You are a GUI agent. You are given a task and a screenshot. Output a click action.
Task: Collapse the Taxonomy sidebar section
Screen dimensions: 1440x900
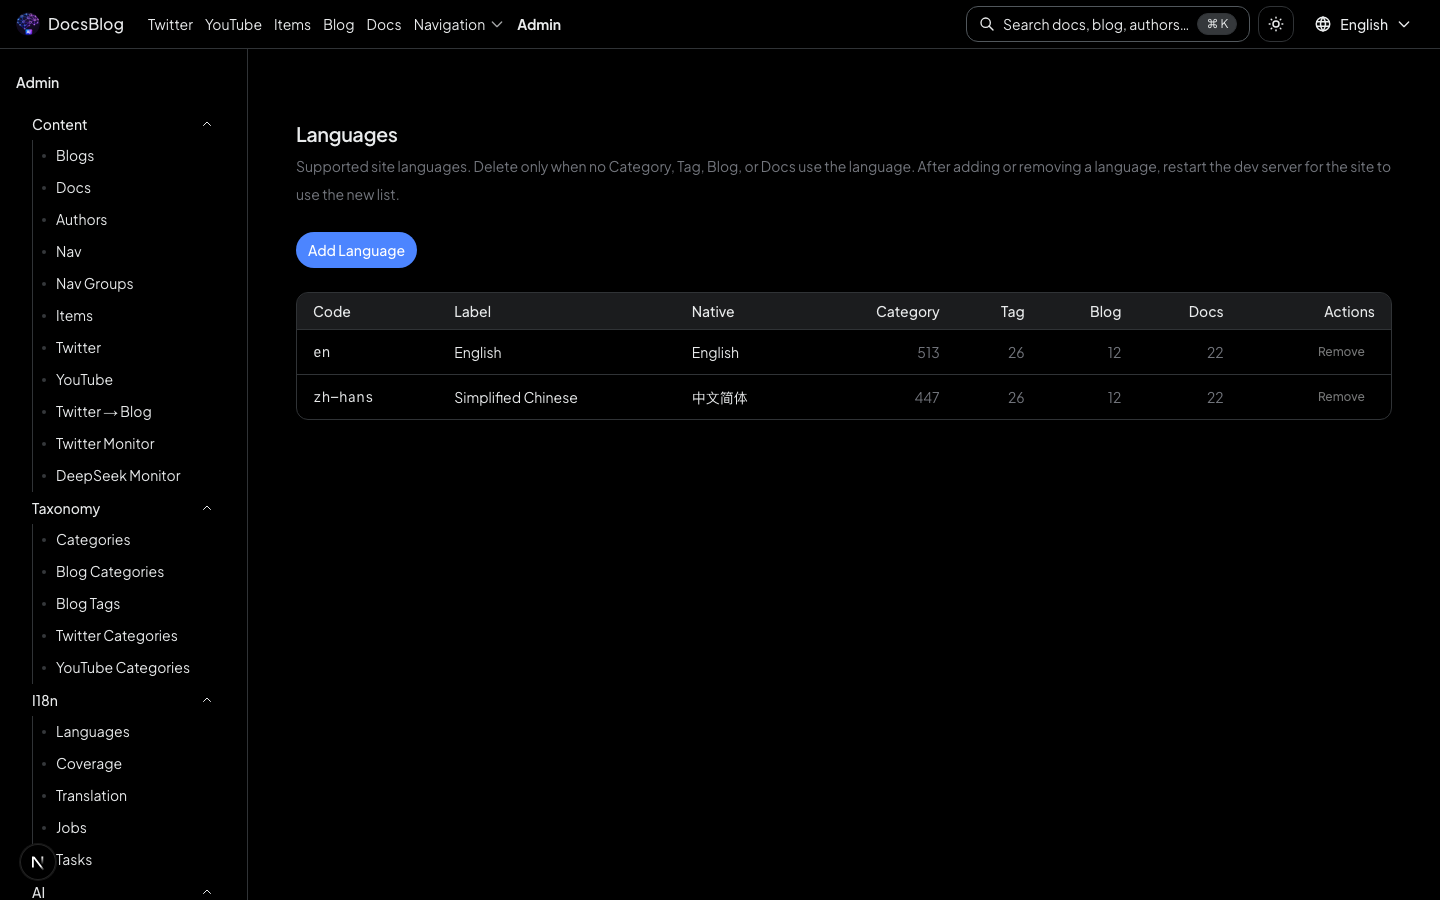(207, 508)
